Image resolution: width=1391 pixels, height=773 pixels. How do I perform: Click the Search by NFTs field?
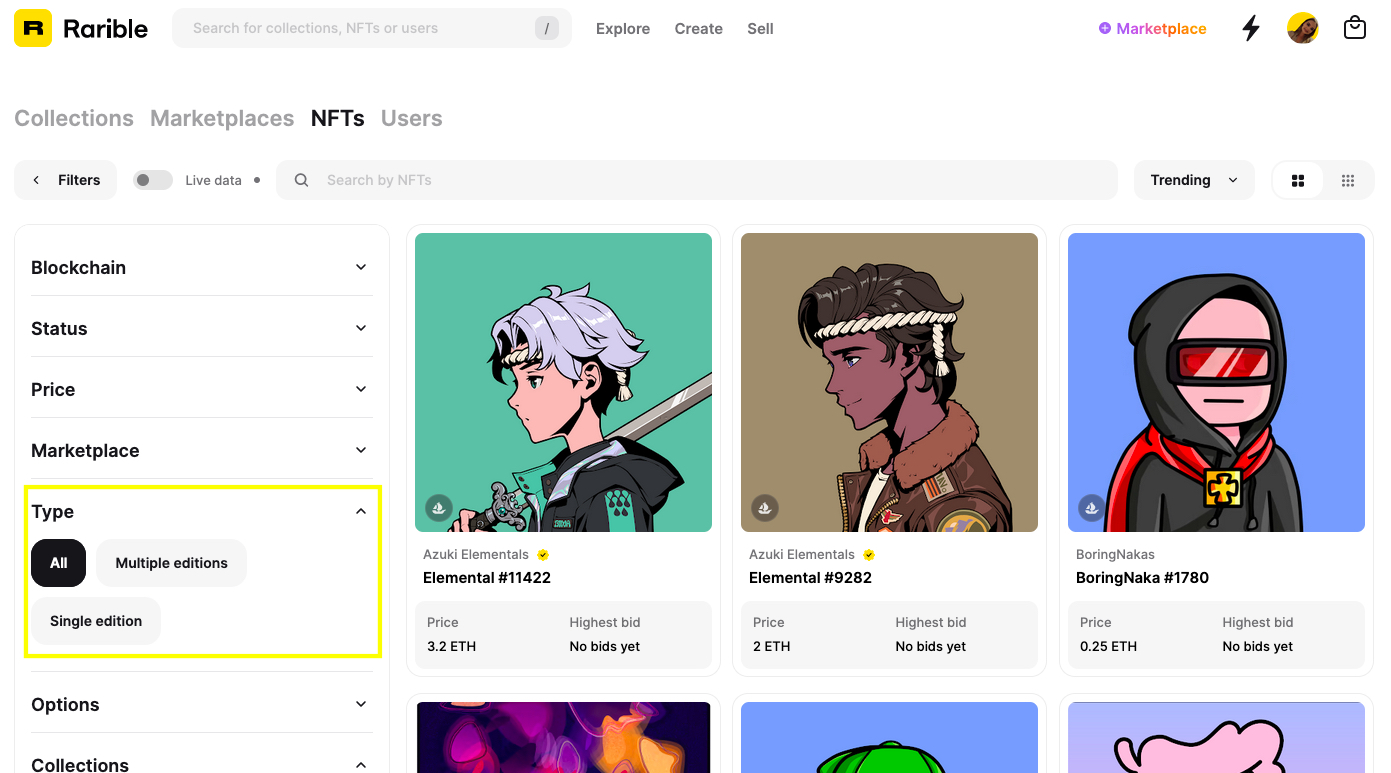[x=697, y=180]
